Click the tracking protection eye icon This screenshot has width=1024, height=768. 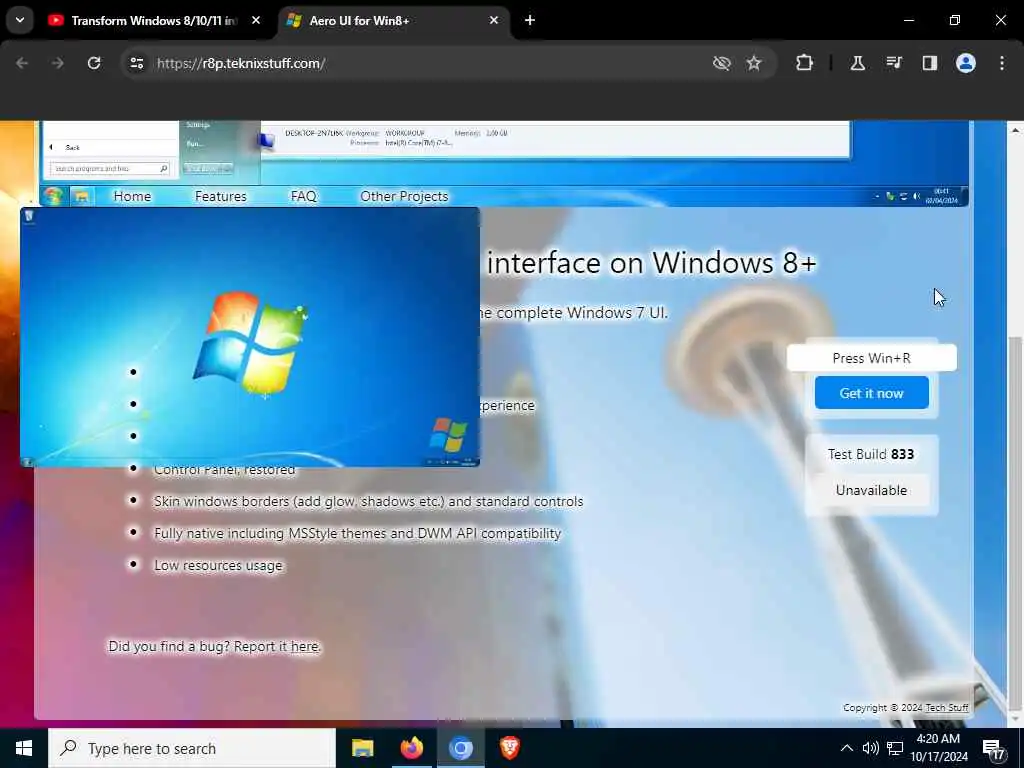click(x=721, y=63)
